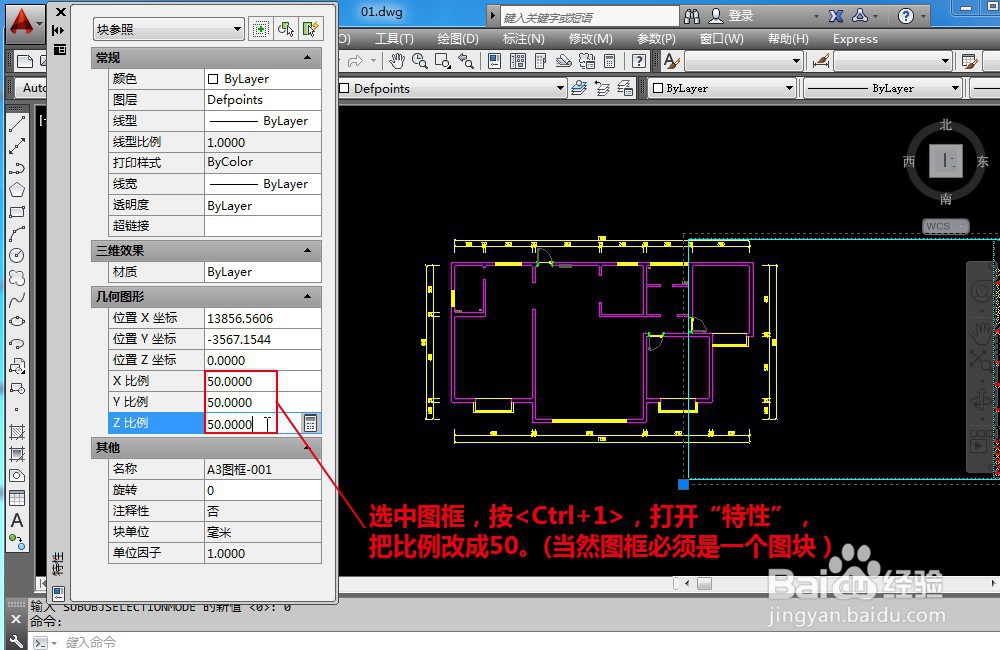Select the Circle draw tool
The height and width of the screenshot is (650, 1000).
[17, 255]
